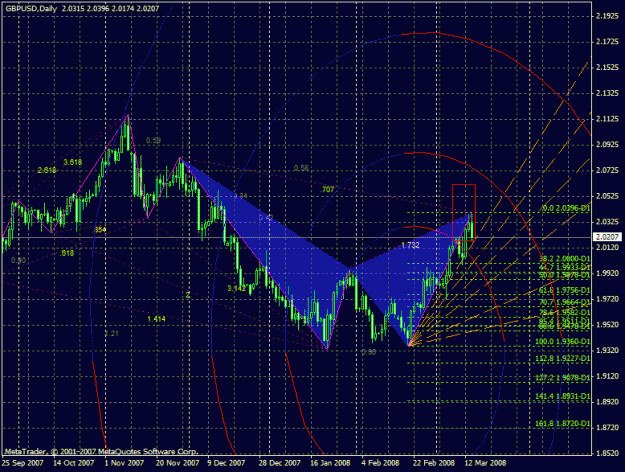
Task: Click the 1.9920 price axis label
Action: 607,273
